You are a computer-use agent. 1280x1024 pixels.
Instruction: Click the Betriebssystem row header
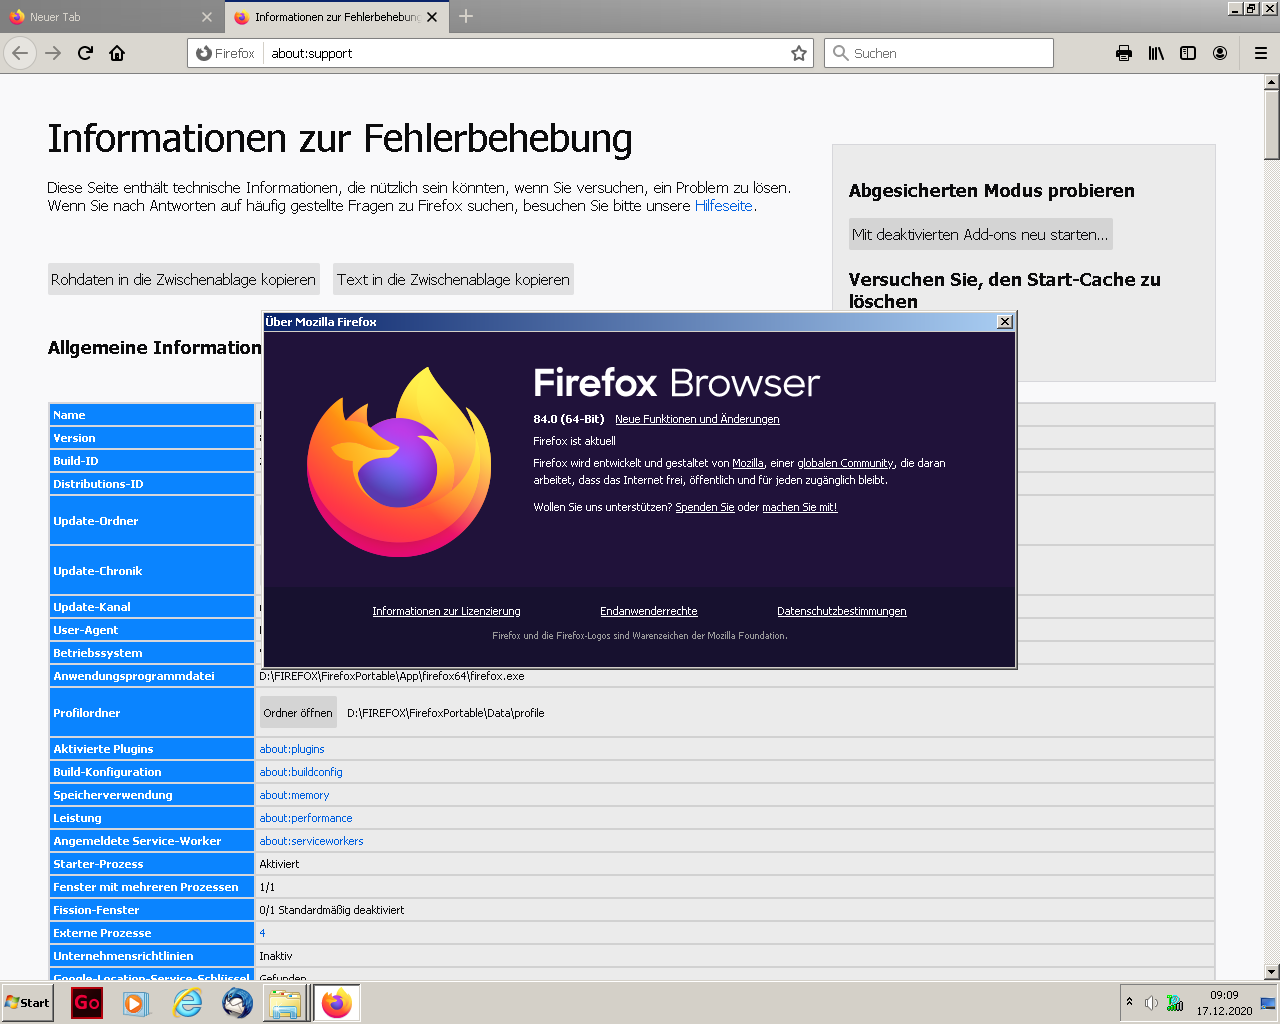pyautogui.click(x=152, y=653)
